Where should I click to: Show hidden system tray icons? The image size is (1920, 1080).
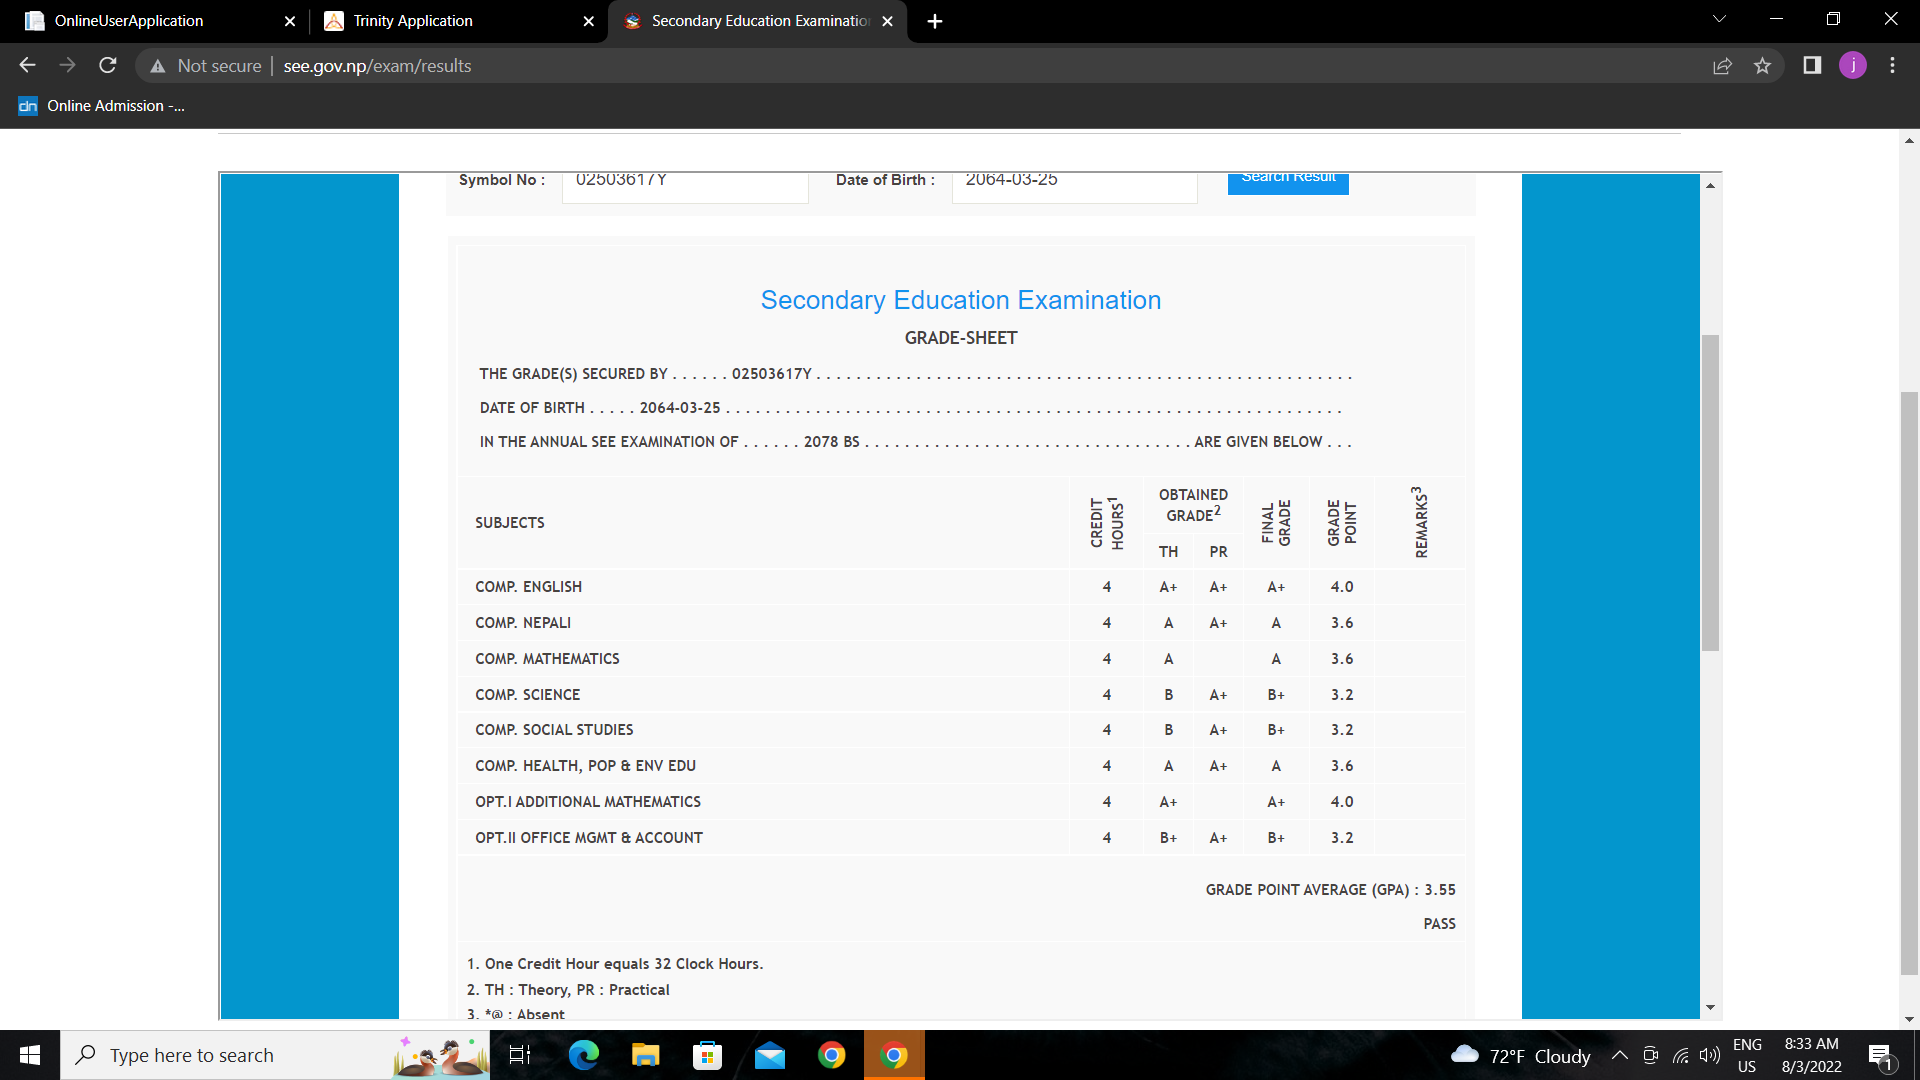tap(1619, 1055)
